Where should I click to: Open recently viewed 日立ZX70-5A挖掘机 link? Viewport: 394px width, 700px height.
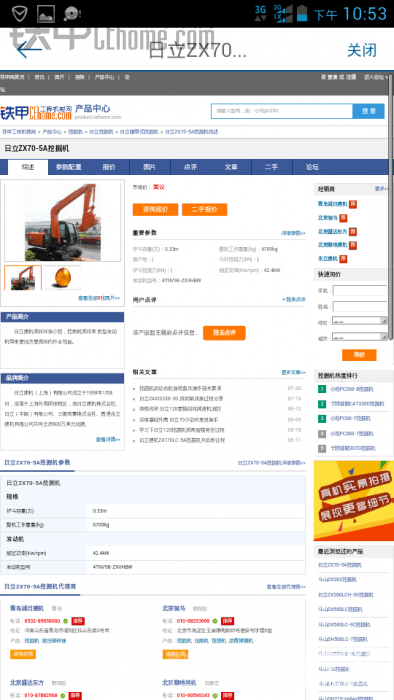coord(340,565)
